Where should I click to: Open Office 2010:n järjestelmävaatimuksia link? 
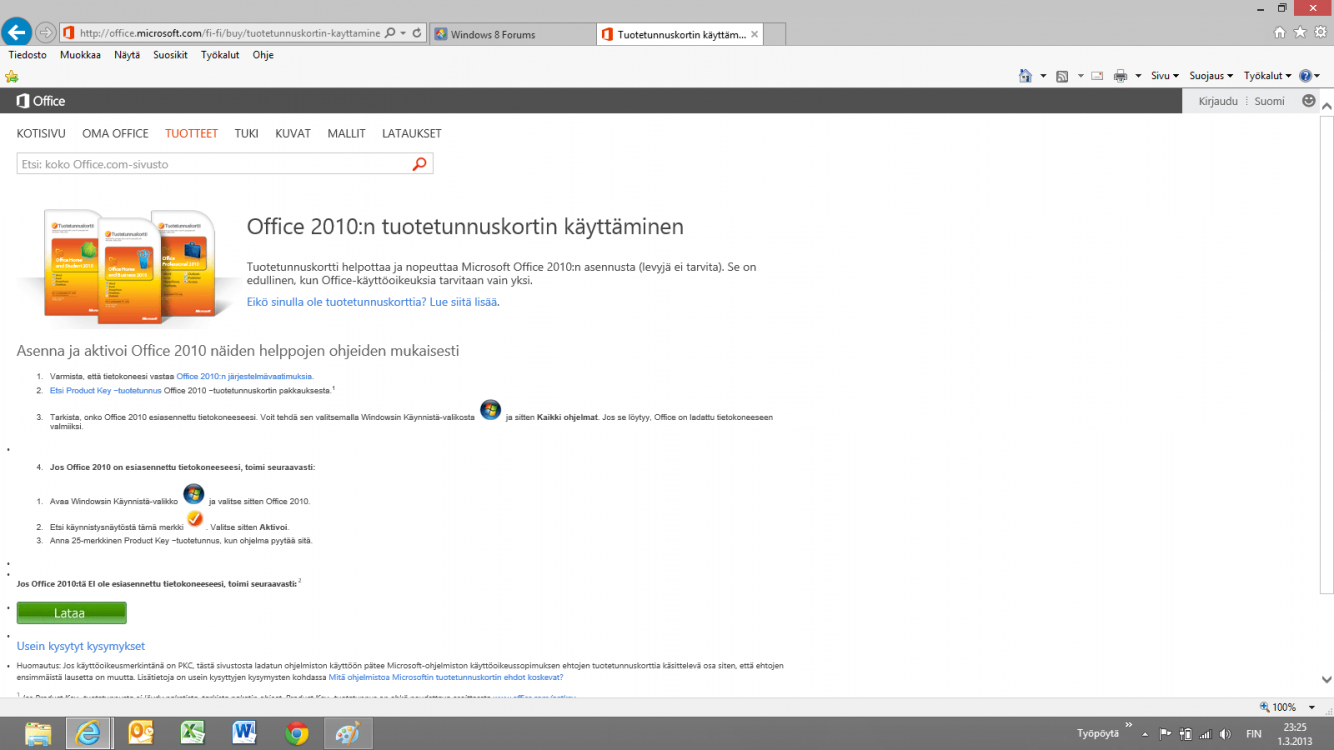(x=245, y=376)
